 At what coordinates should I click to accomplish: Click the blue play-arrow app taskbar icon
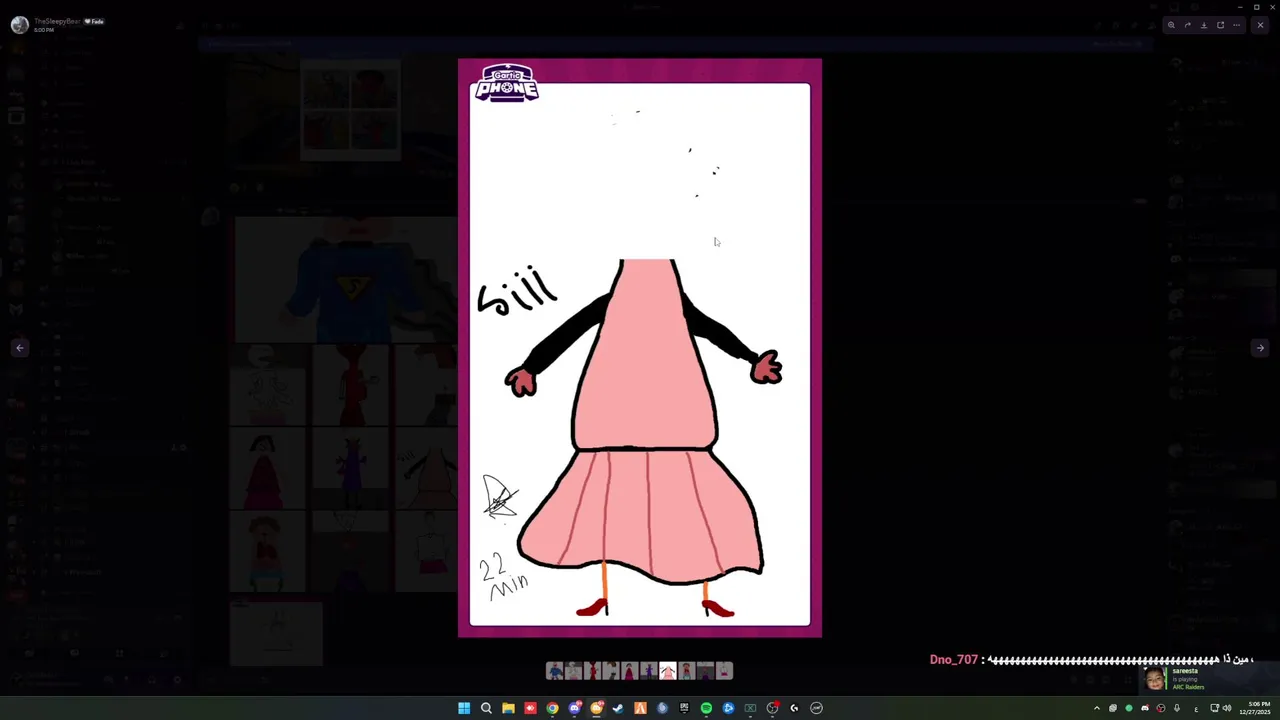pyautogui.click(x=728, y=708)
